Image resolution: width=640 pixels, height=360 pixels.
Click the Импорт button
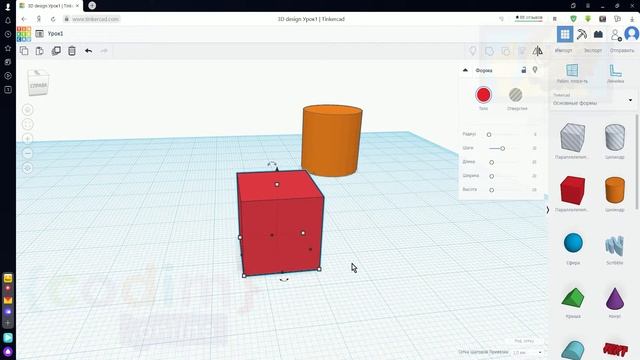(563, 51)
